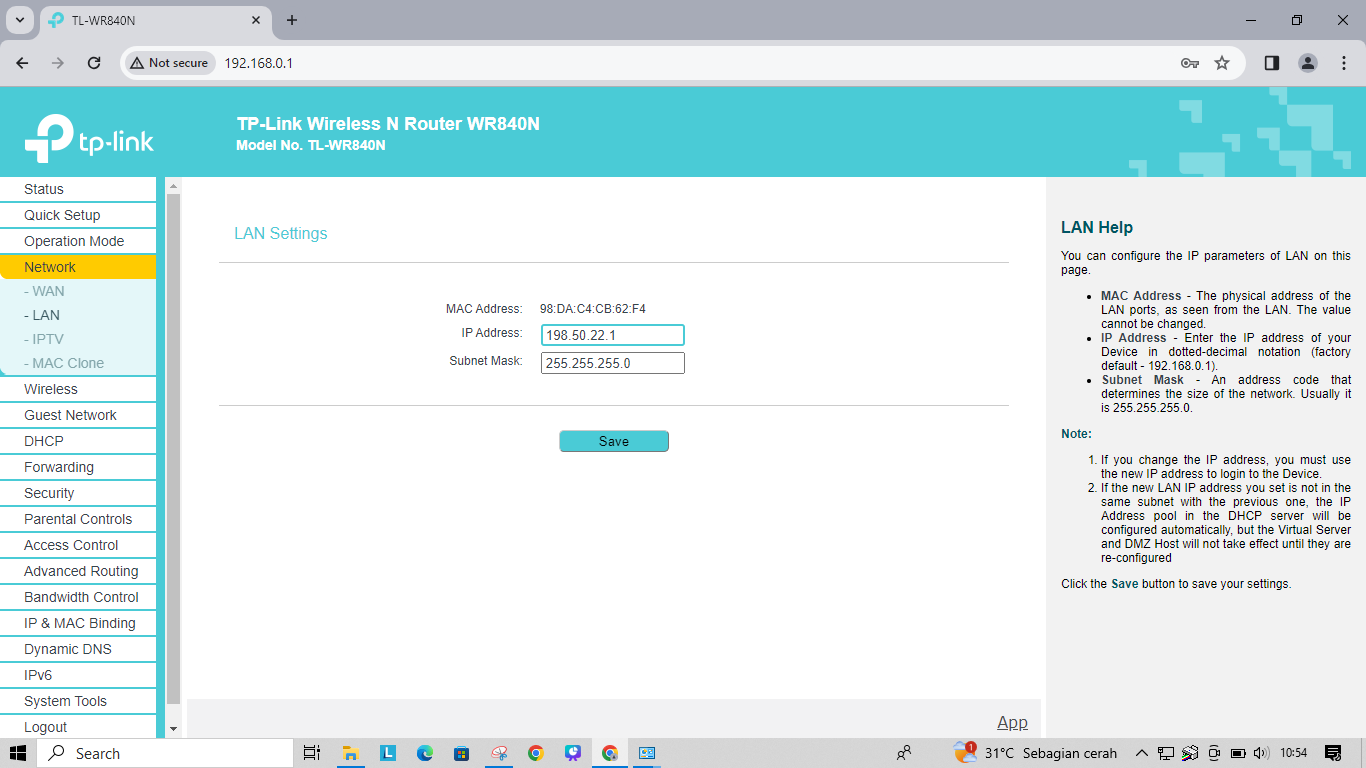Open the IPv6 menu
1366x768 pixels.
click(78, 675)
